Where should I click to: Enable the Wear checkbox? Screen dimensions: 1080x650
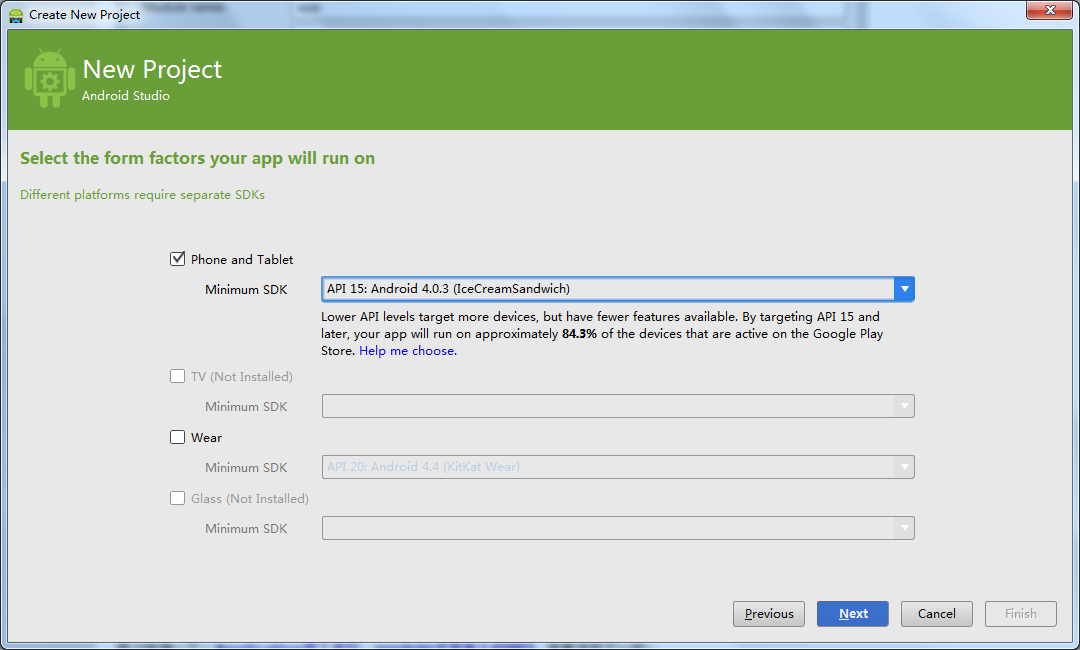click(x=178, y=437)
